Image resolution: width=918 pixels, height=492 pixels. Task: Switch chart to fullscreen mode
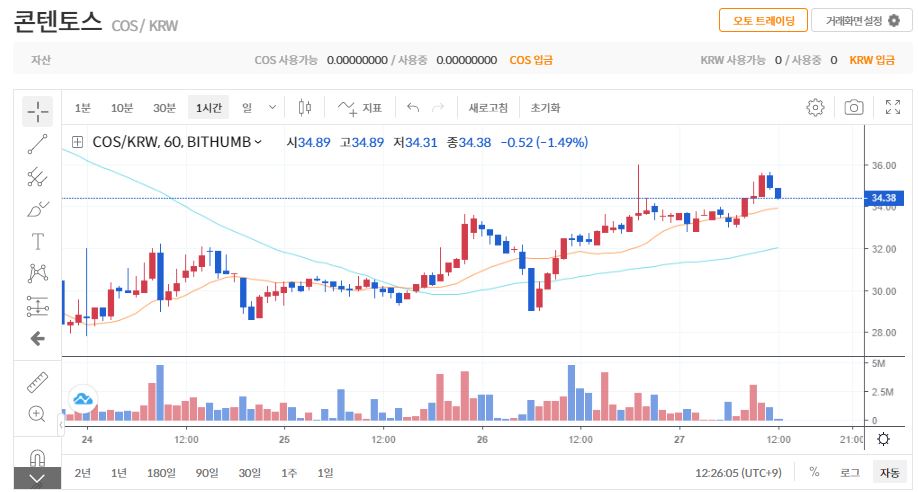(x=893, y=107)
